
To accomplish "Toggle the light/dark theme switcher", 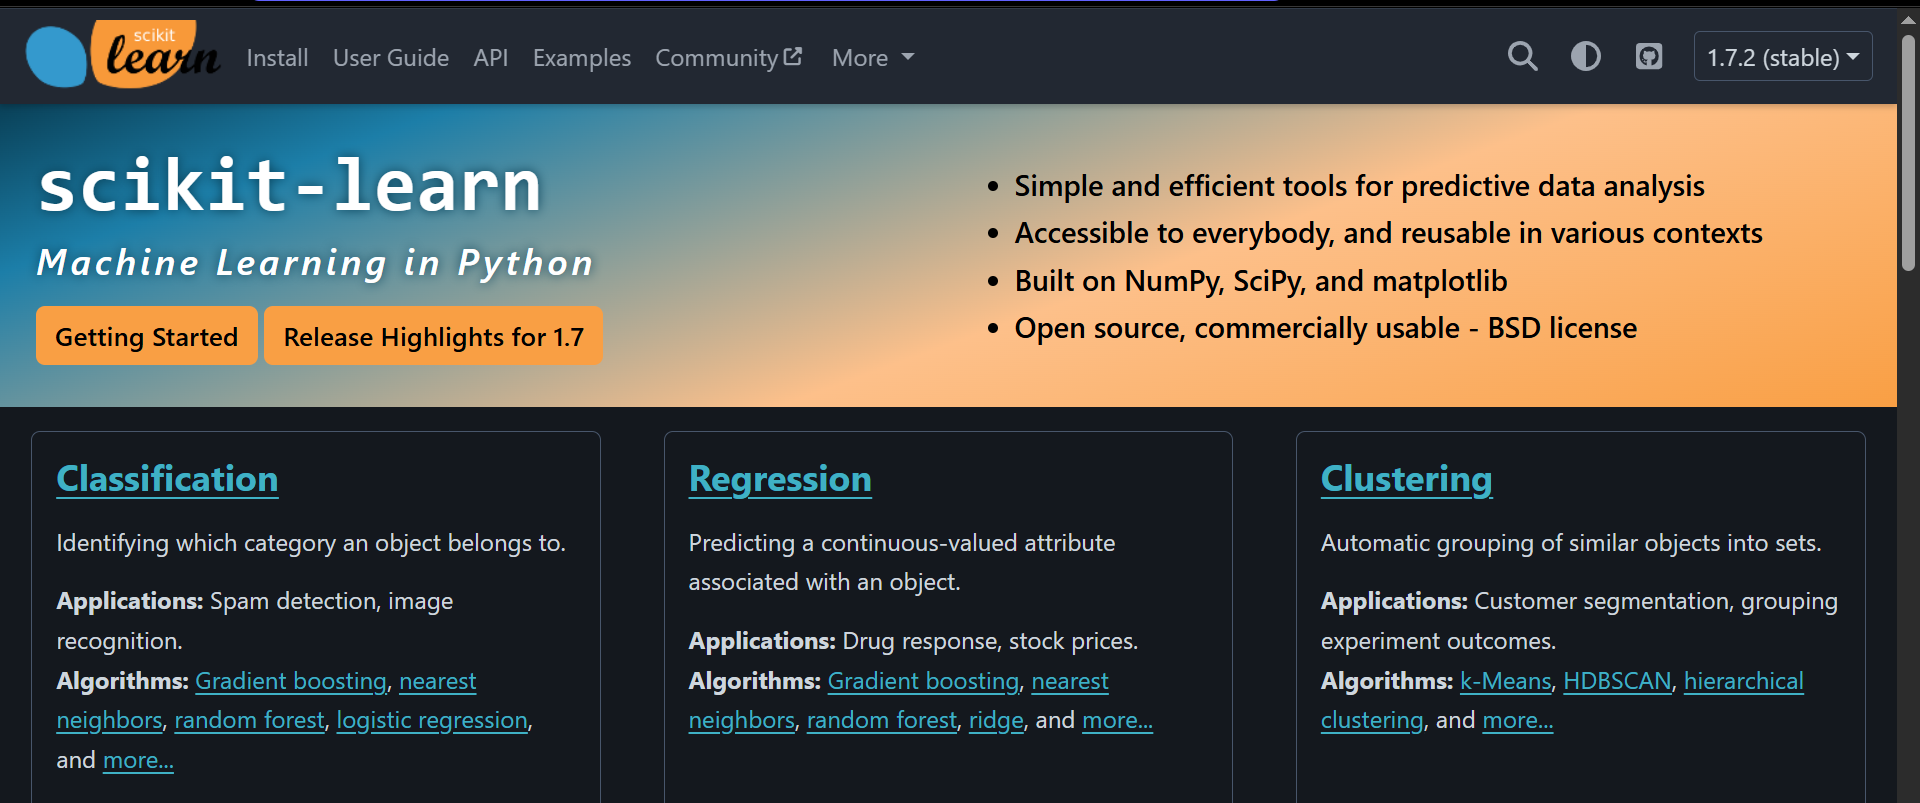I will 1585,56.
